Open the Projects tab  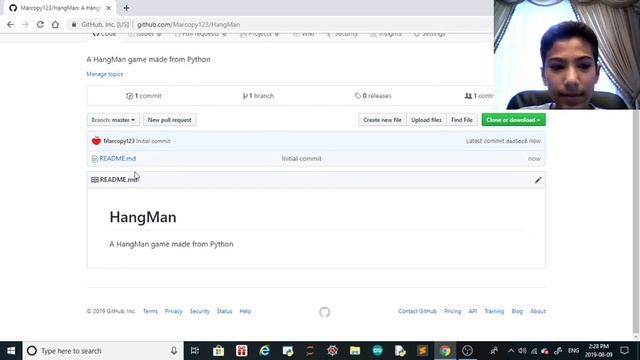(x=260, y=34)
